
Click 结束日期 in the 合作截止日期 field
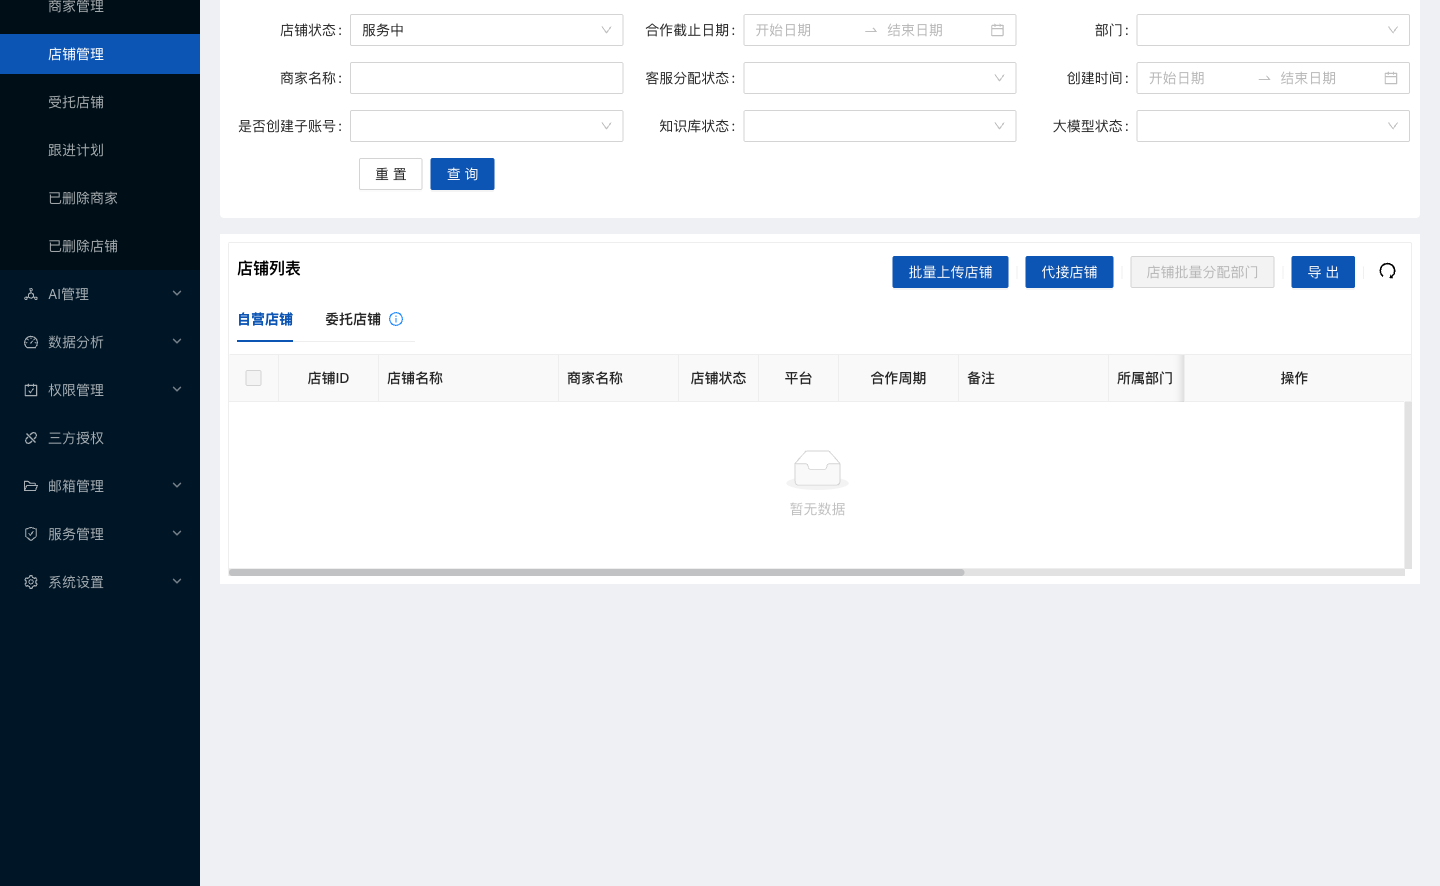915,30
